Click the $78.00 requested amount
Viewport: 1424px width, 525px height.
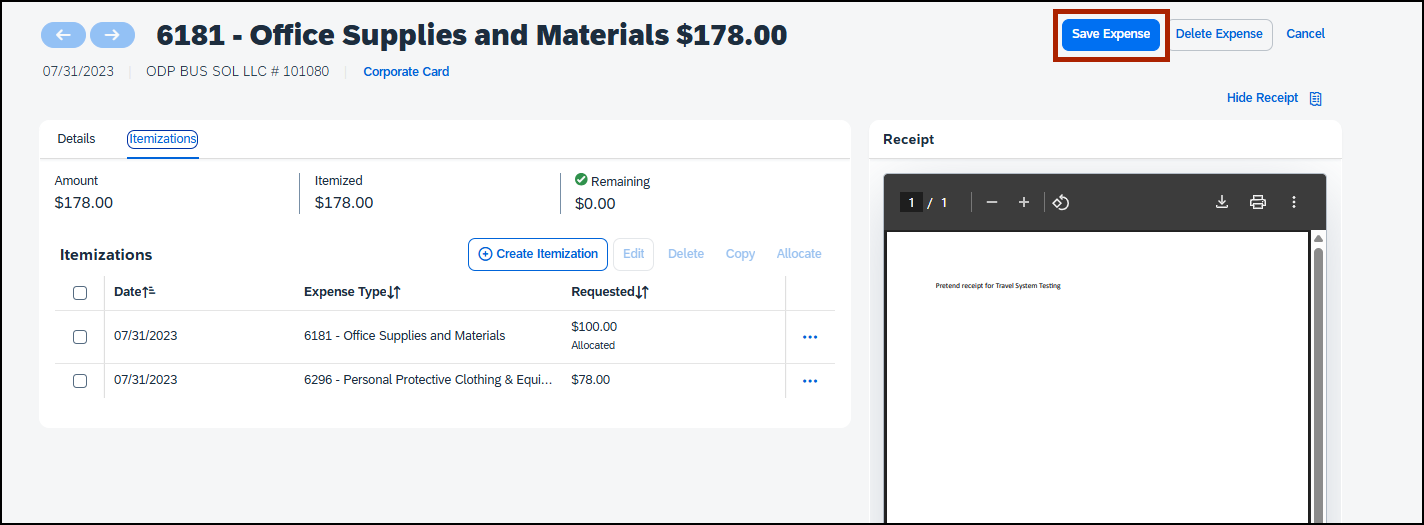(590, 380)
